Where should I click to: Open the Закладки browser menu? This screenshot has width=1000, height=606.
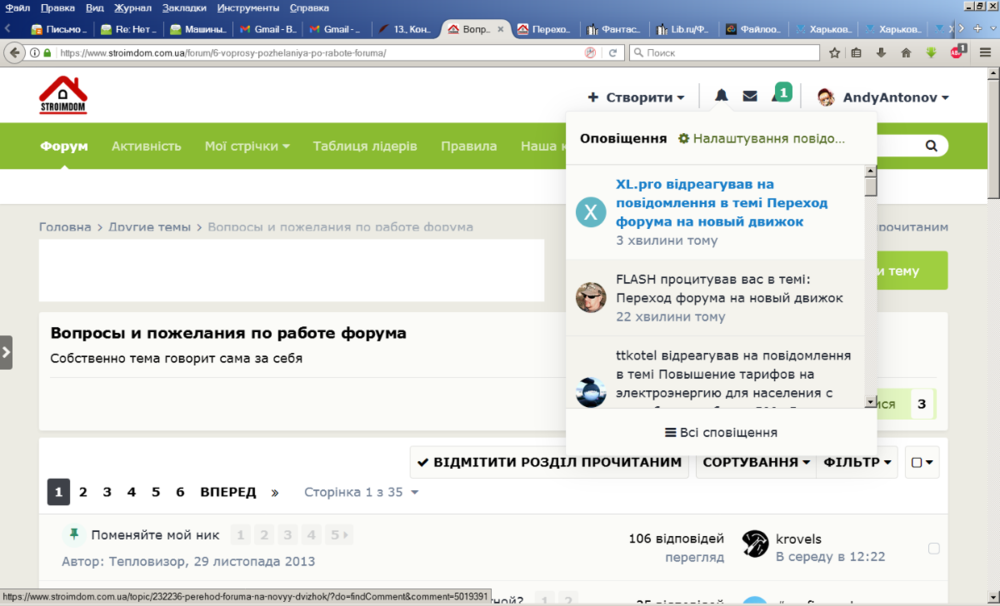184,7
